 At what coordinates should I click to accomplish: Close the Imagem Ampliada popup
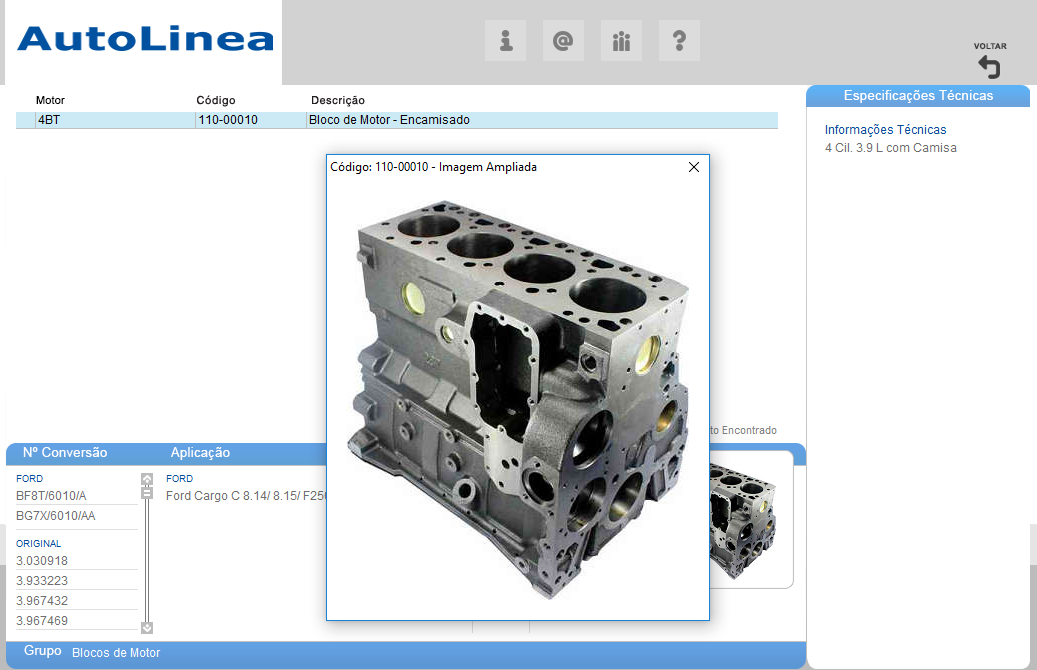click(694, 168)
